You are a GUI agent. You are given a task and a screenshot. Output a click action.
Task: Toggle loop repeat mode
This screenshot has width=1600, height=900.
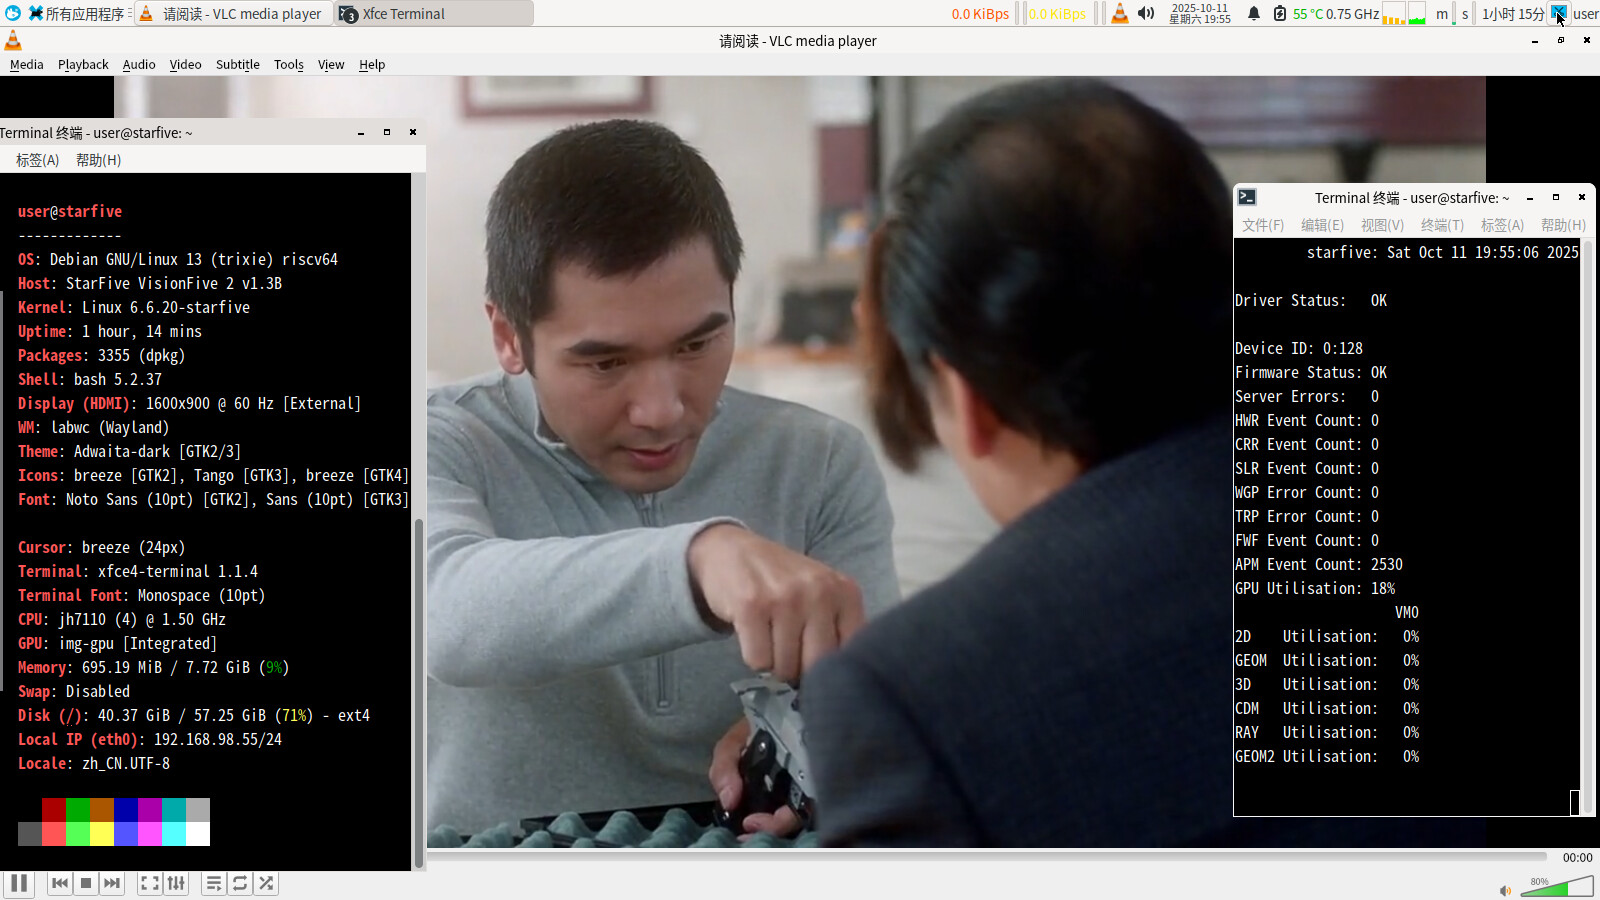pos(240,883)
